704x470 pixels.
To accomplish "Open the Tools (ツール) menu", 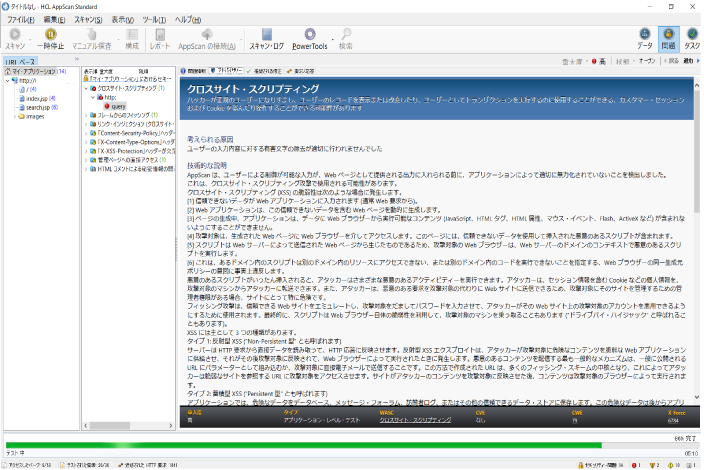I will [x=154, y=20].
